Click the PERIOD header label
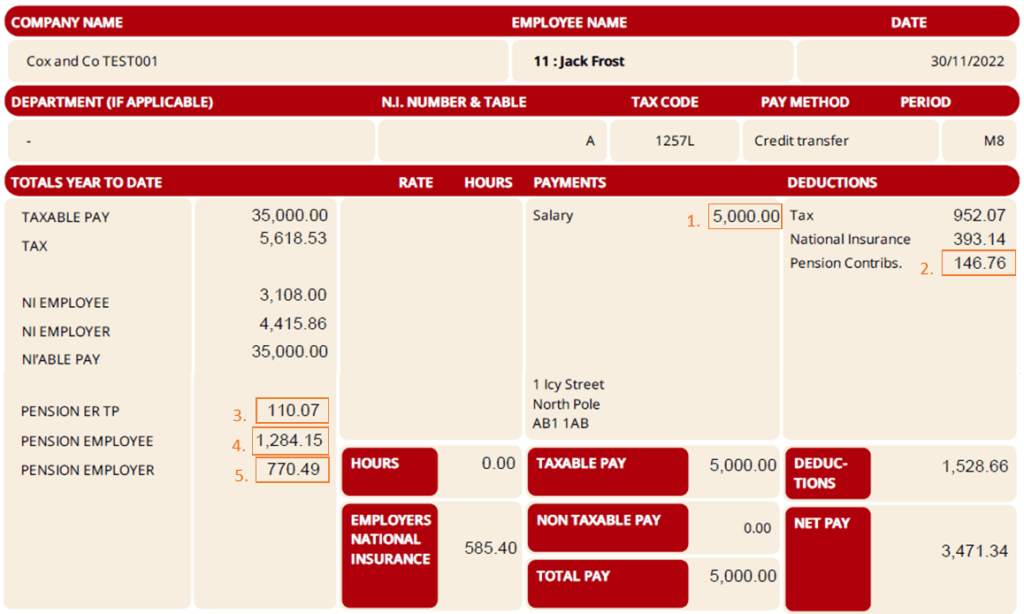 click(925, 103)
